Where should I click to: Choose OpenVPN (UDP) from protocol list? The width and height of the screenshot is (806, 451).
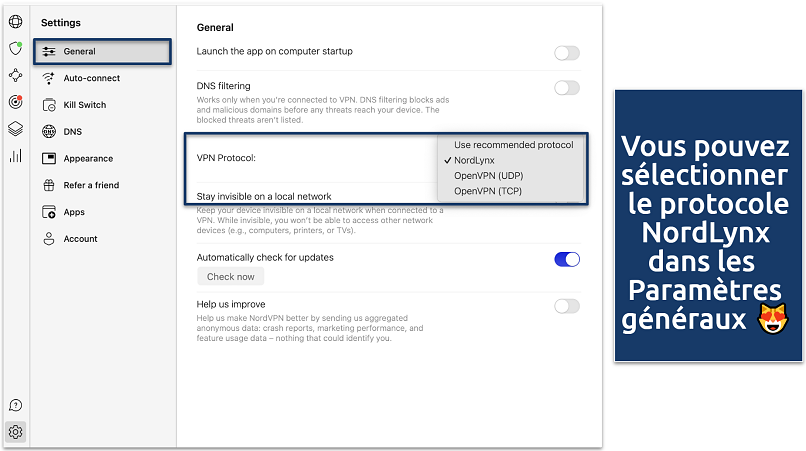point(487,175)
